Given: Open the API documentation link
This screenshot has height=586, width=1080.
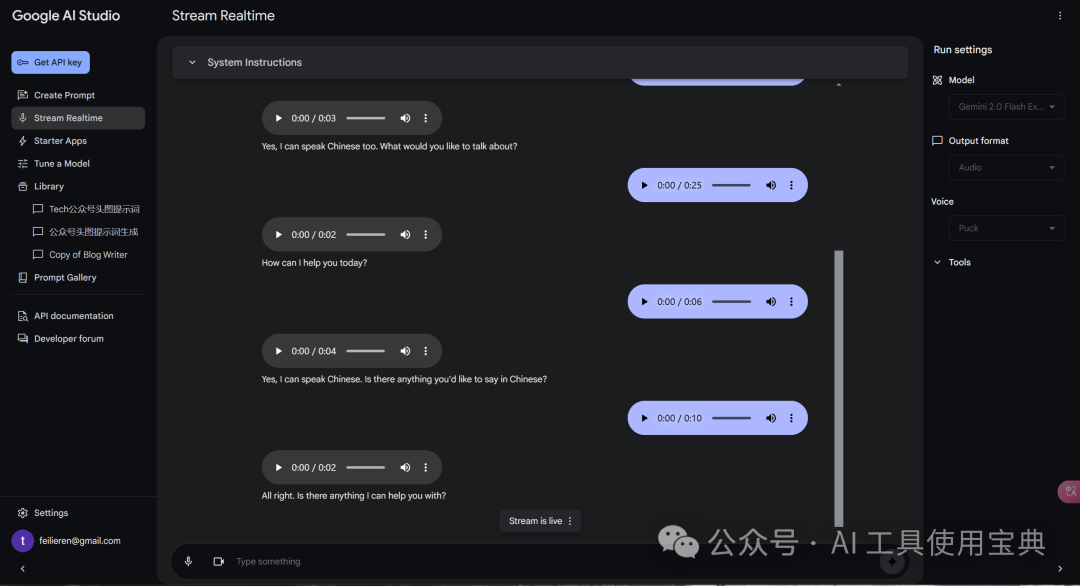Looking at the screenshot, I should [x=73, y=316].
